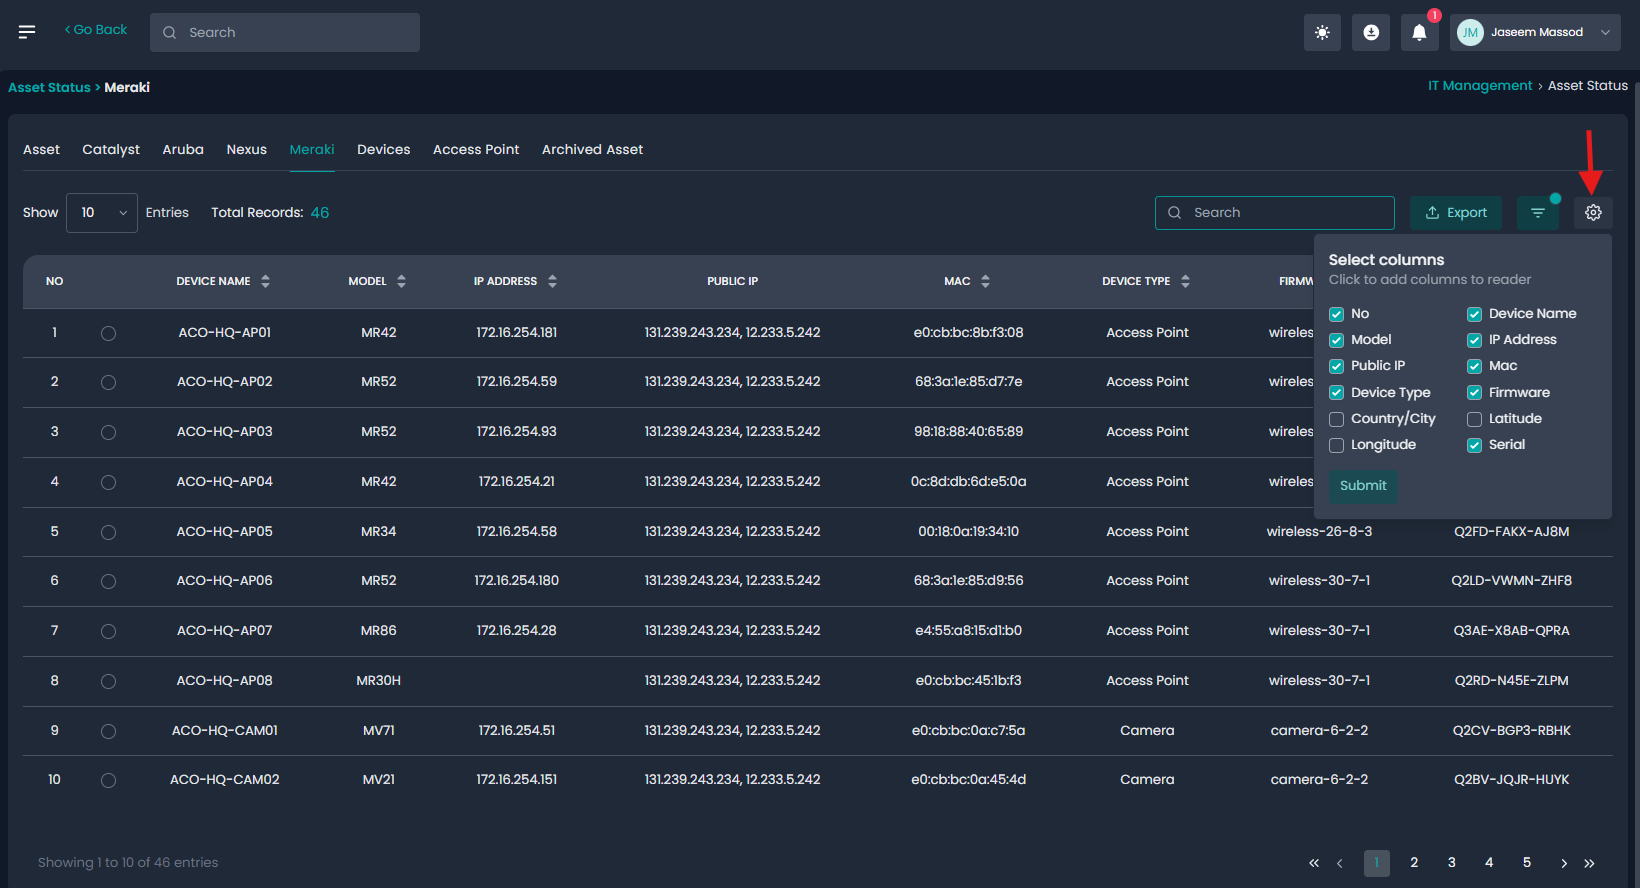1640x888 pixels.
Task: Click the Public IP column header
Action: tap(733, 282)
